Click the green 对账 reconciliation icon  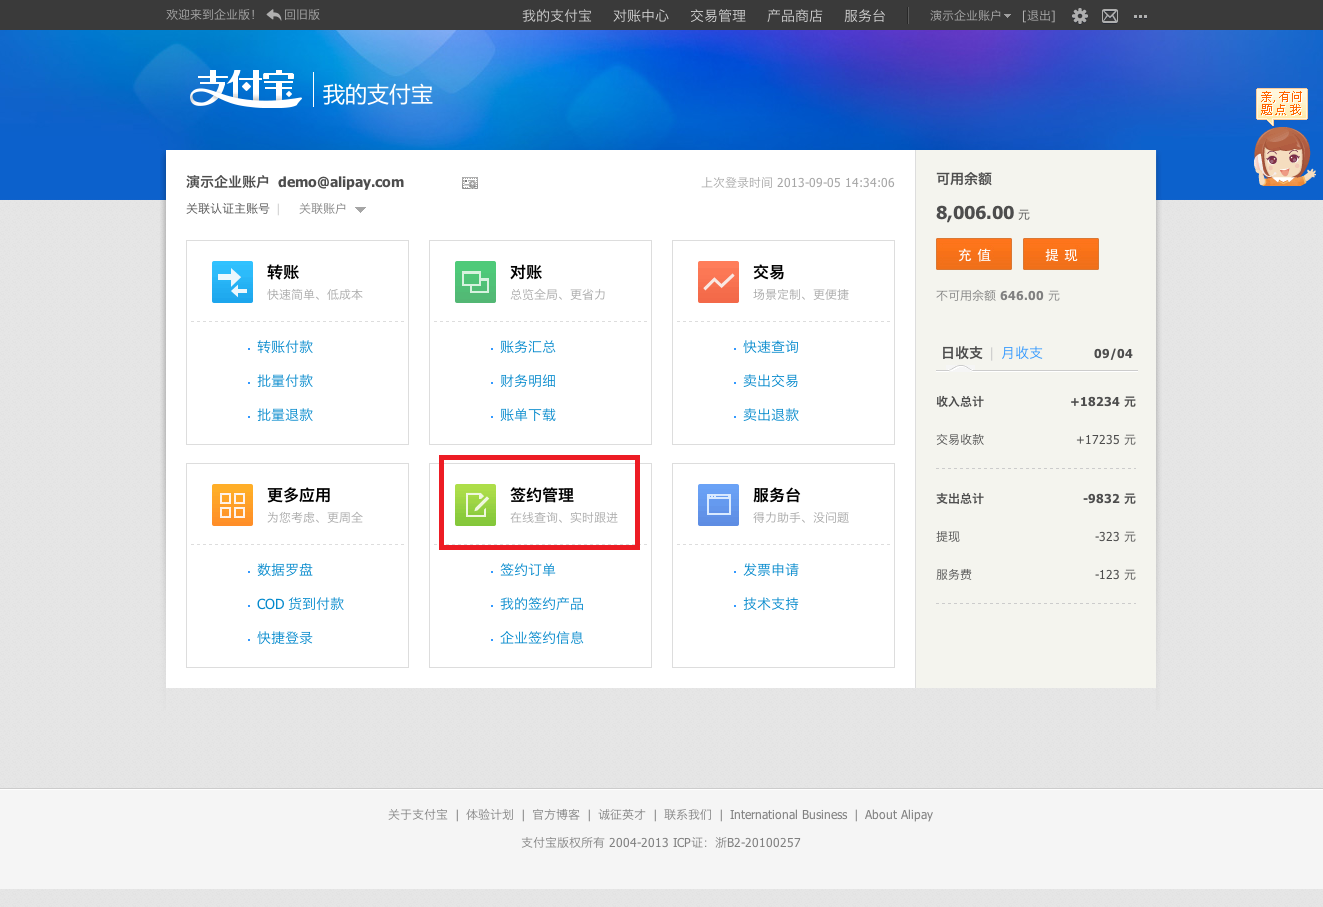pyautogui.click(x=475, y=282)
